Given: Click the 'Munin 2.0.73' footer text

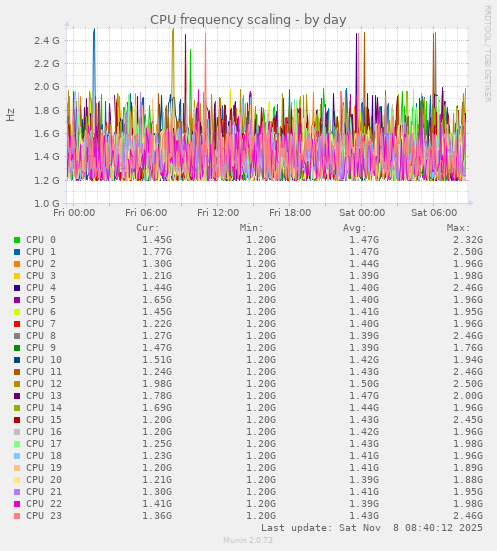Looking at the screenshot, I should coord(248,540).
